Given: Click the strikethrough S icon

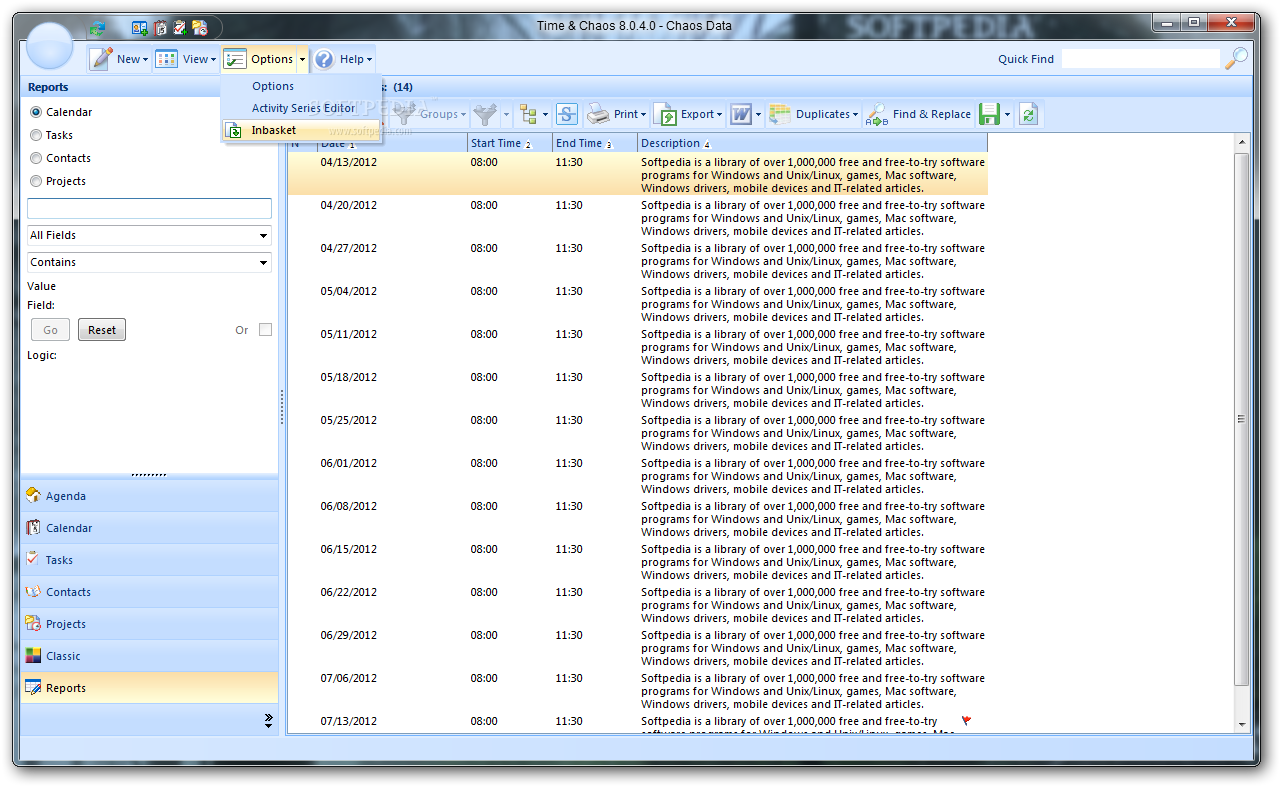Looking at the screenshot, I should 567,114.
